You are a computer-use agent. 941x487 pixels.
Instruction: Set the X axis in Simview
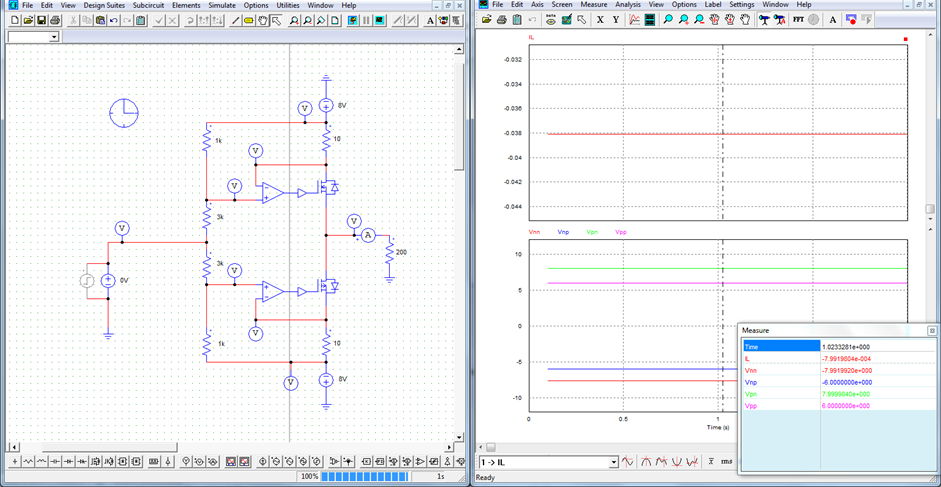pos(600,20)
